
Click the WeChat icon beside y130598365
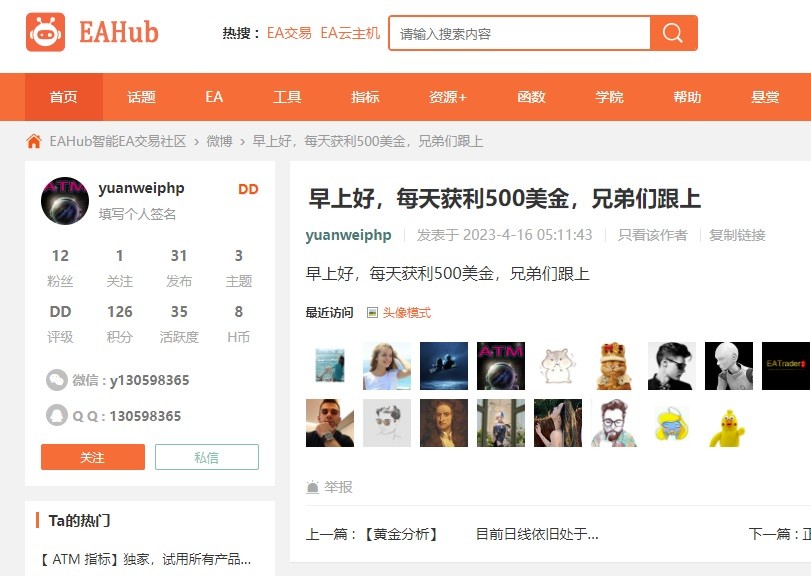(x=54, y=380)
